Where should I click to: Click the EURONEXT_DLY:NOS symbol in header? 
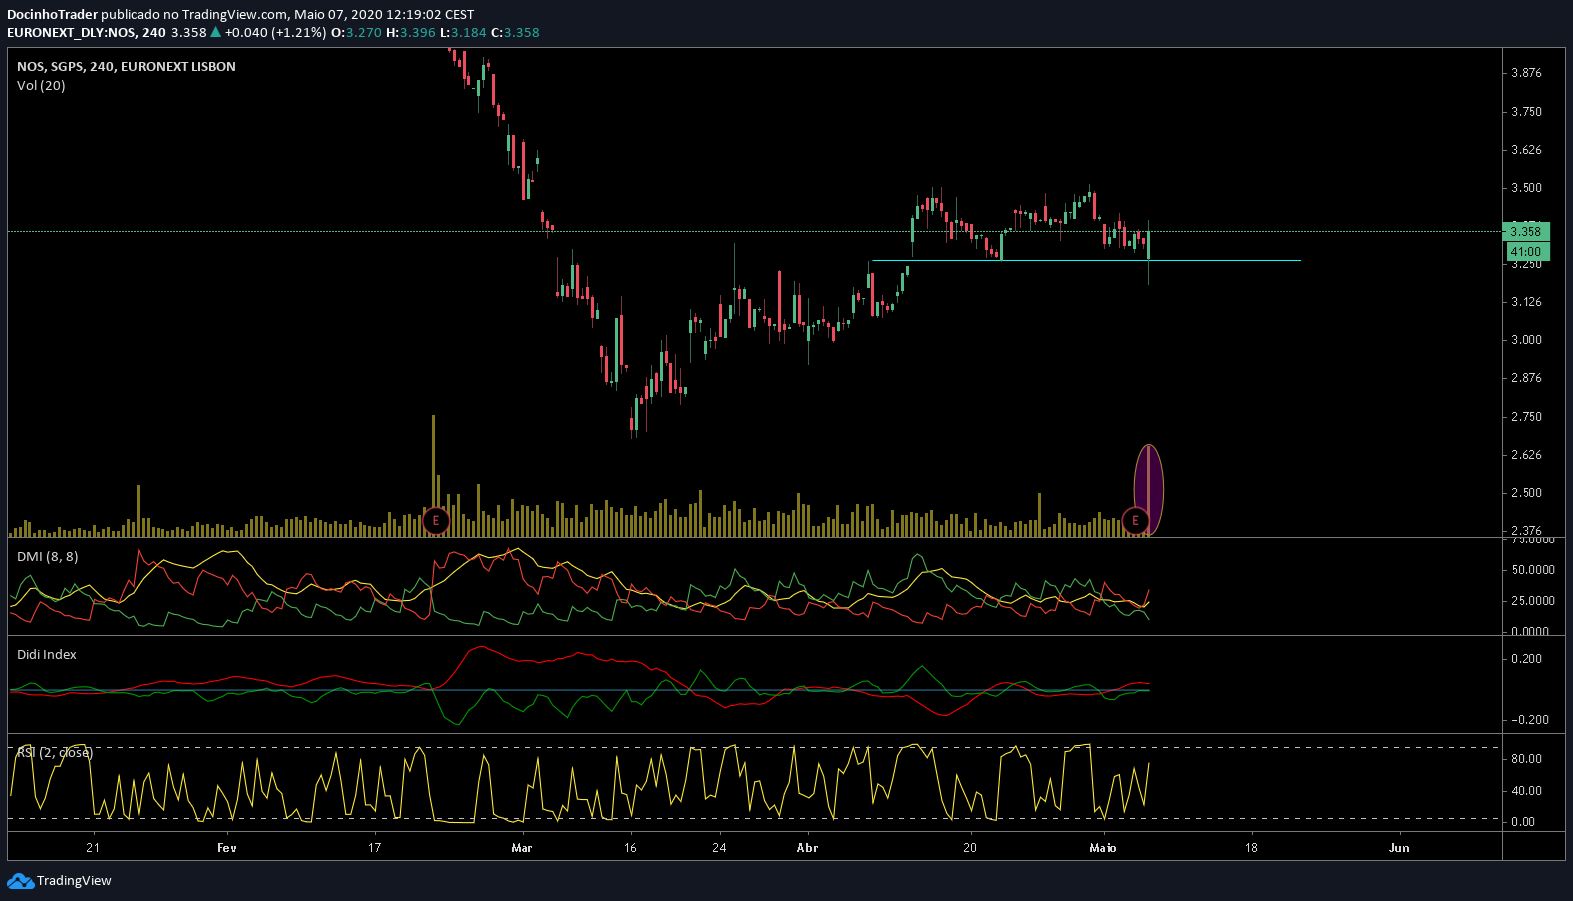71,32
